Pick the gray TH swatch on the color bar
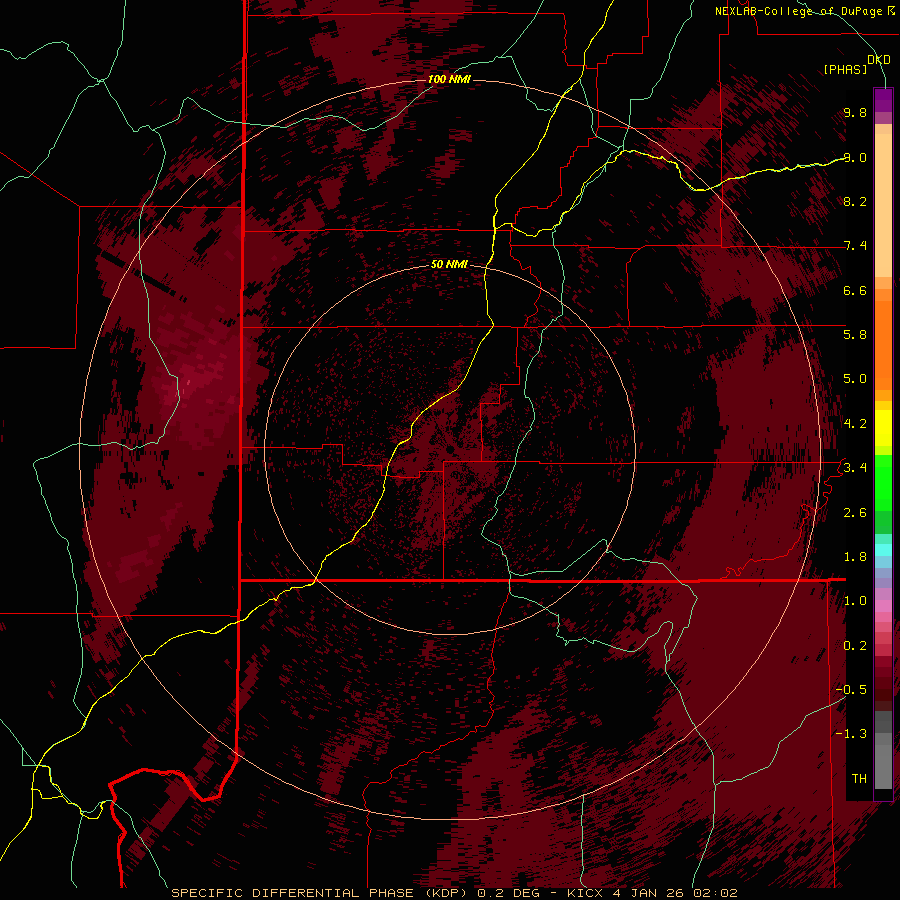The image size is (900, 900). 883,769
